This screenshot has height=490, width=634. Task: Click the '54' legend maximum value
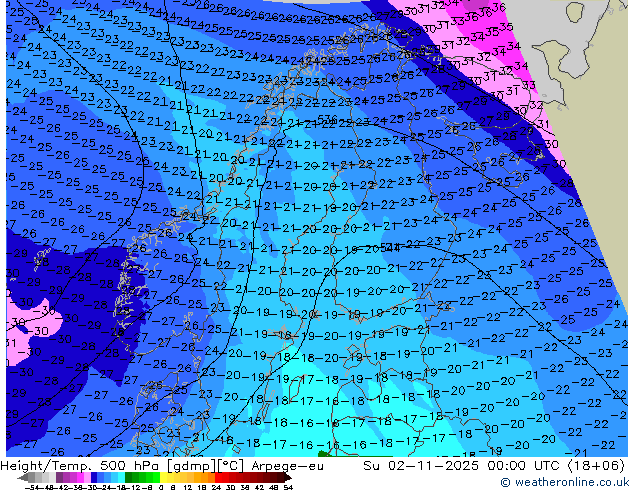287,488
